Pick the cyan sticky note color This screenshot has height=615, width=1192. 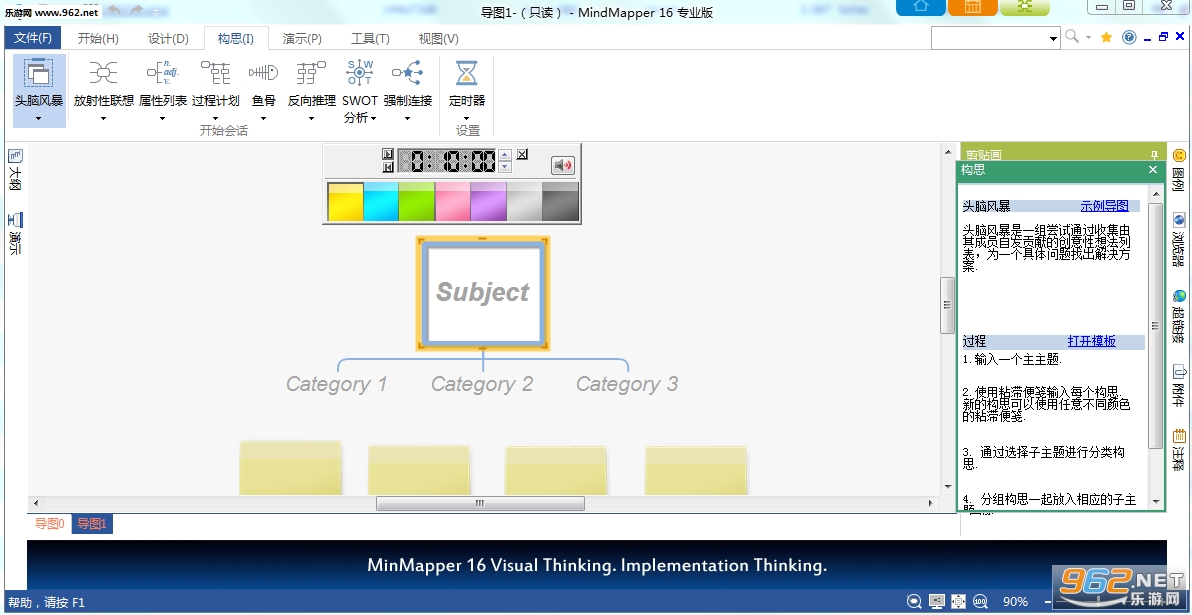[x=381, y=201]
